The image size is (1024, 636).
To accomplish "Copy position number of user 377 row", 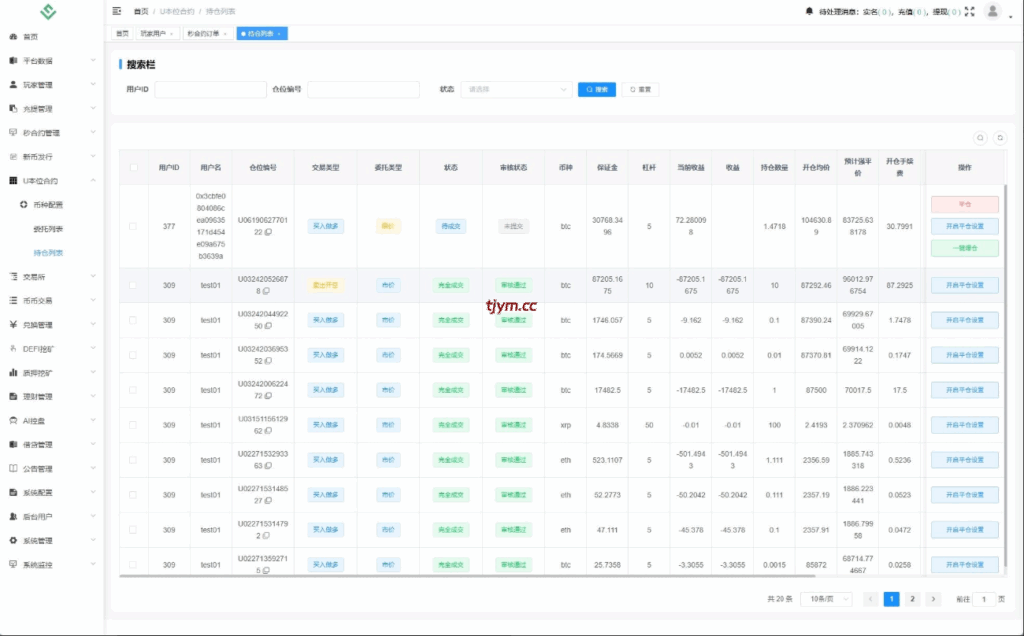I will (267, 233).
